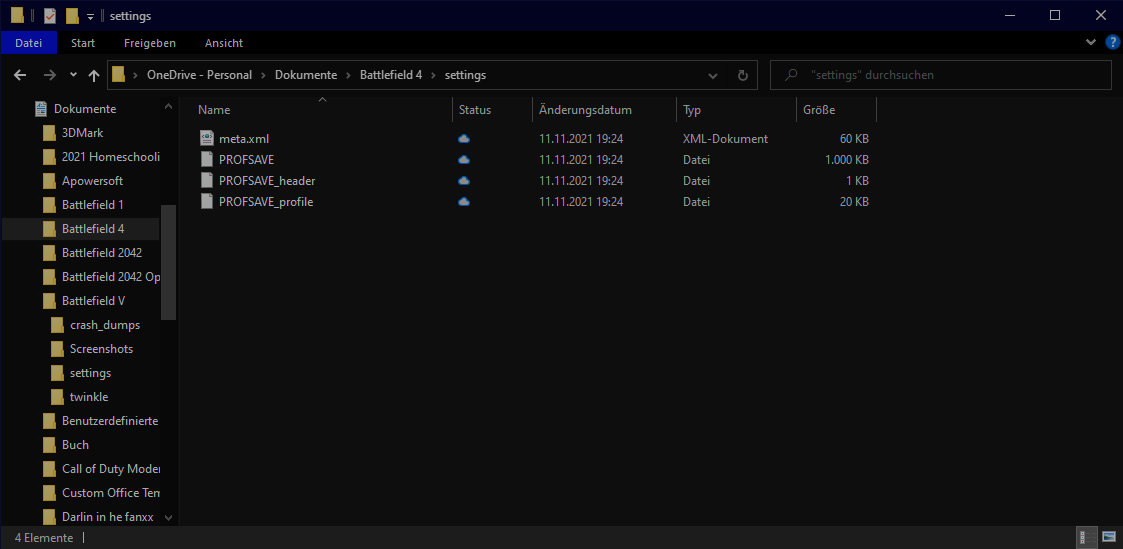Switch to the Ansicht ribbon tab
Image resolution: width=1123 pixels, height=549 pixels.
click(223, 43)
